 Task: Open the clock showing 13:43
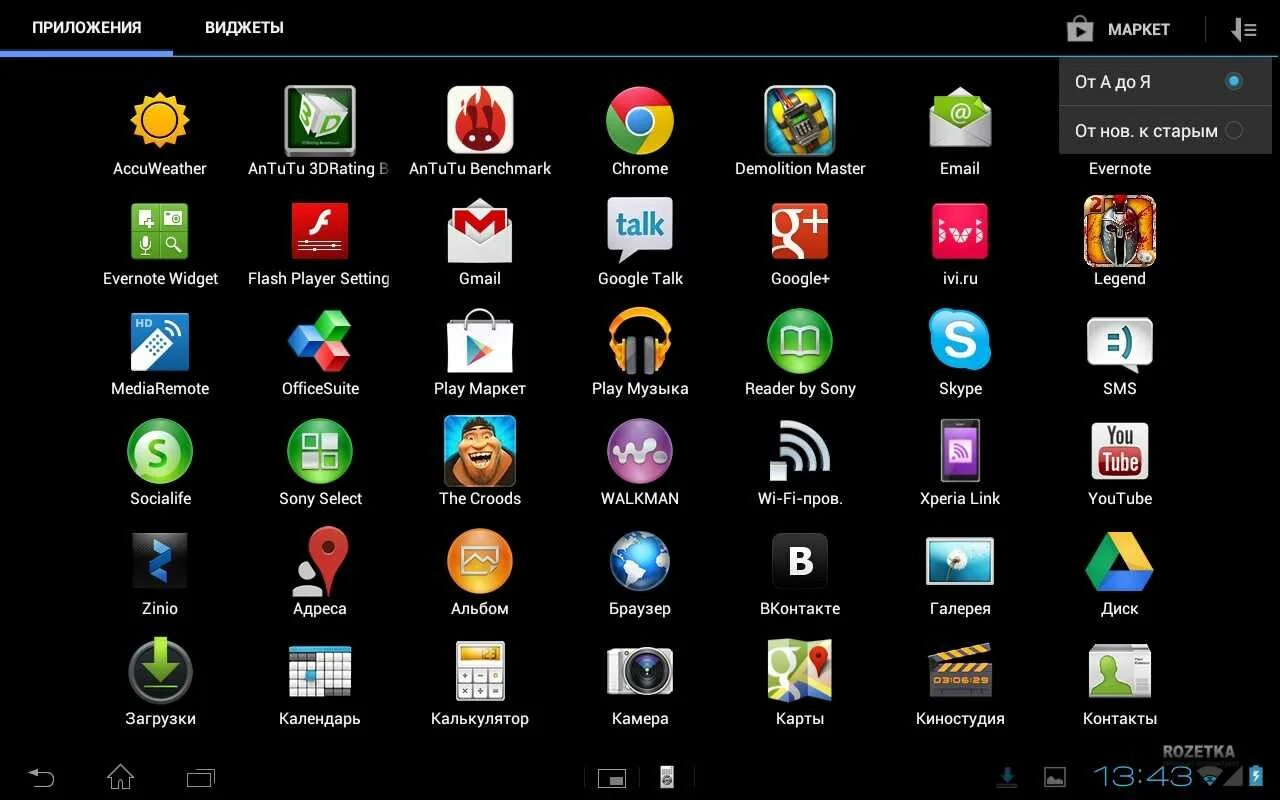click(1142, 776)
